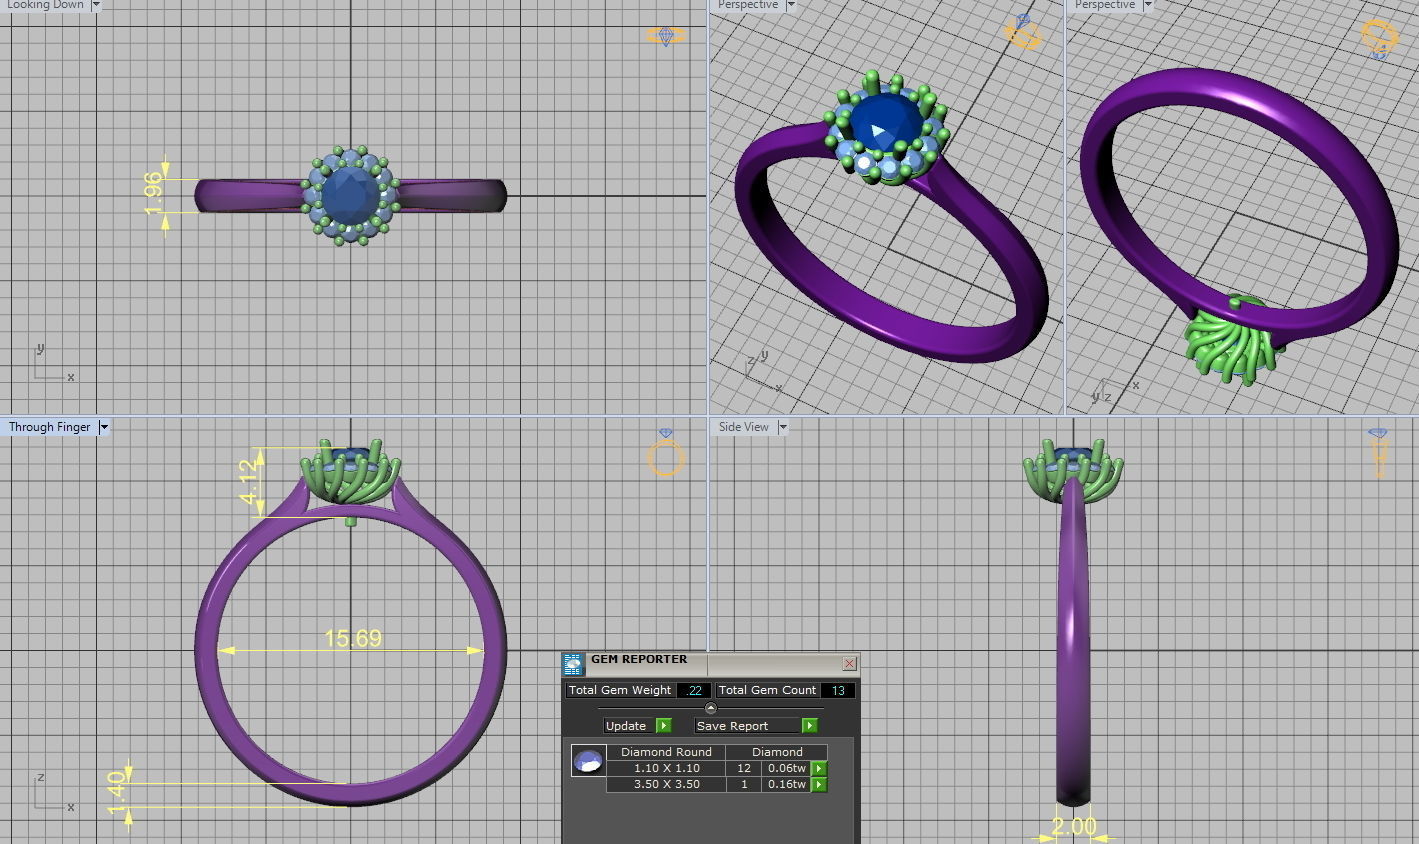Click the 0.06tw weight cell
1419x844 pixels.
[786, 768]
